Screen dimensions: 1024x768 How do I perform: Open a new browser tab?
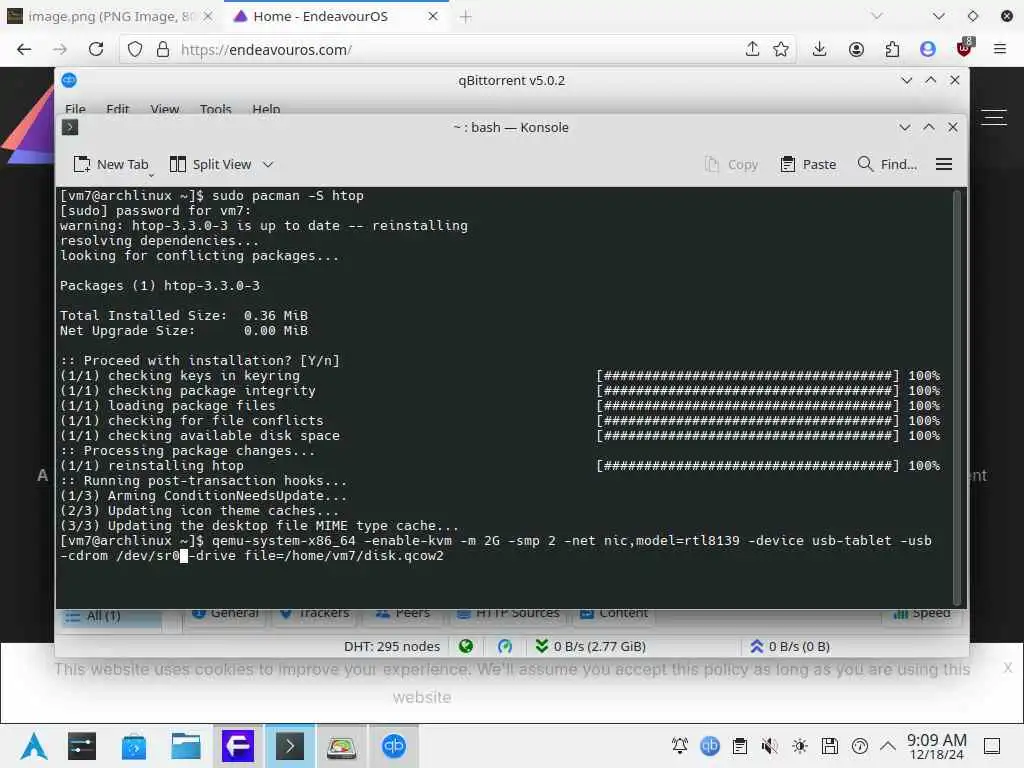point(466,17)
